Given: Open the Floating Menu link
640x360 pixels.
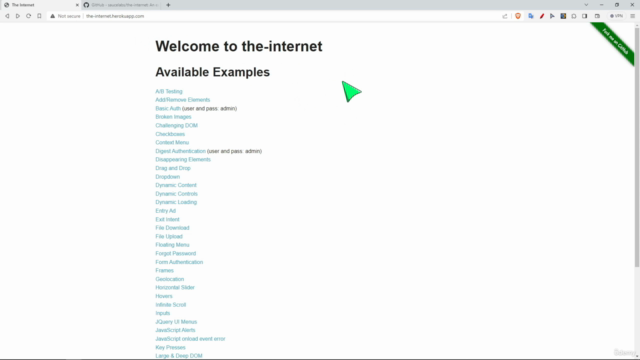Looking at the screenshot, I should point(172,245).
